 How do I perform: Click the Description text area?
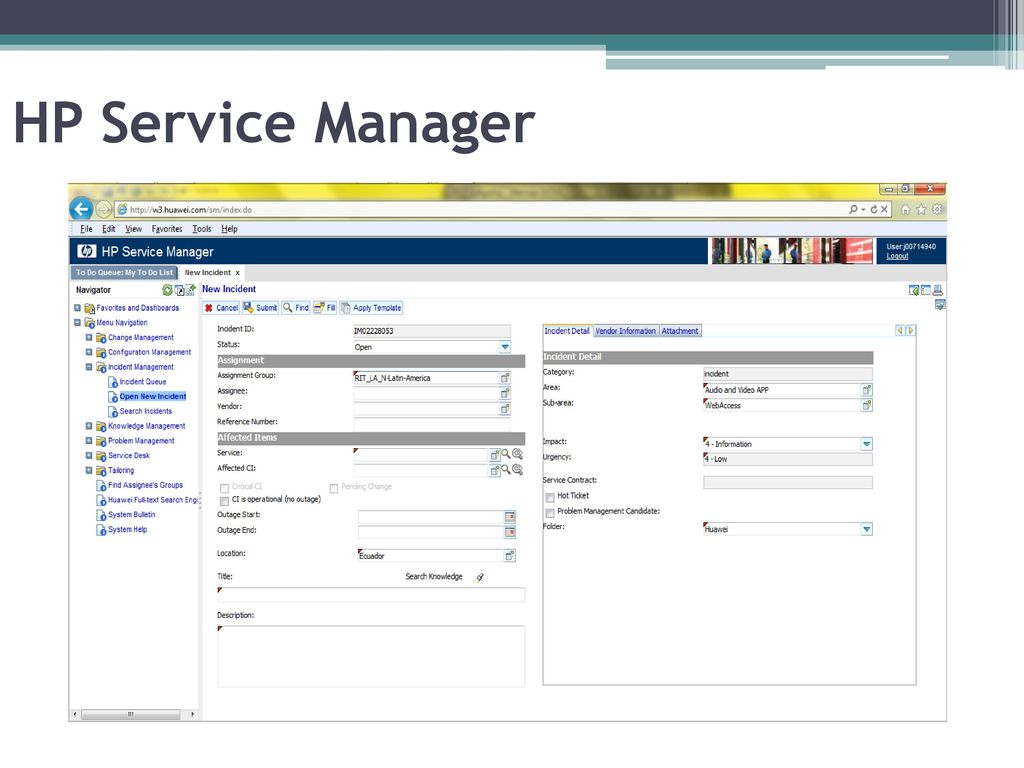371,656
